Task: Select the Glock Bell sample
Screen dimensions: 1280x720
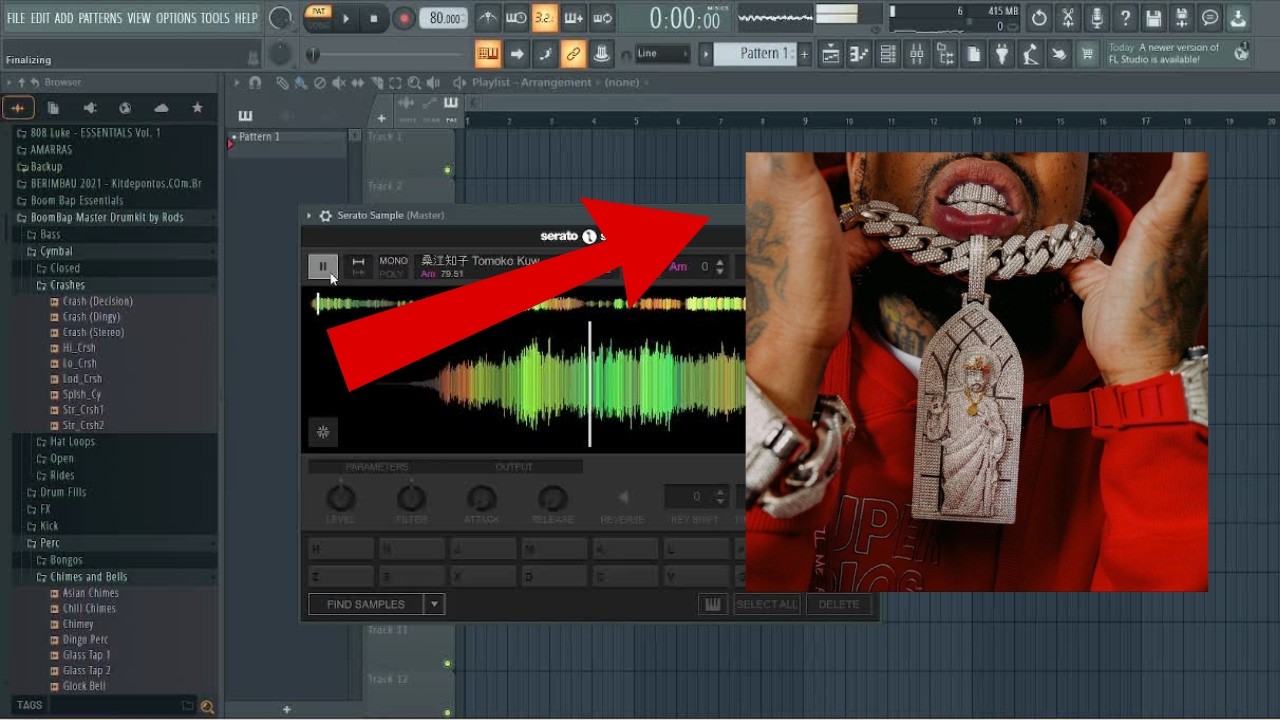Action: [x=83, y=686]
